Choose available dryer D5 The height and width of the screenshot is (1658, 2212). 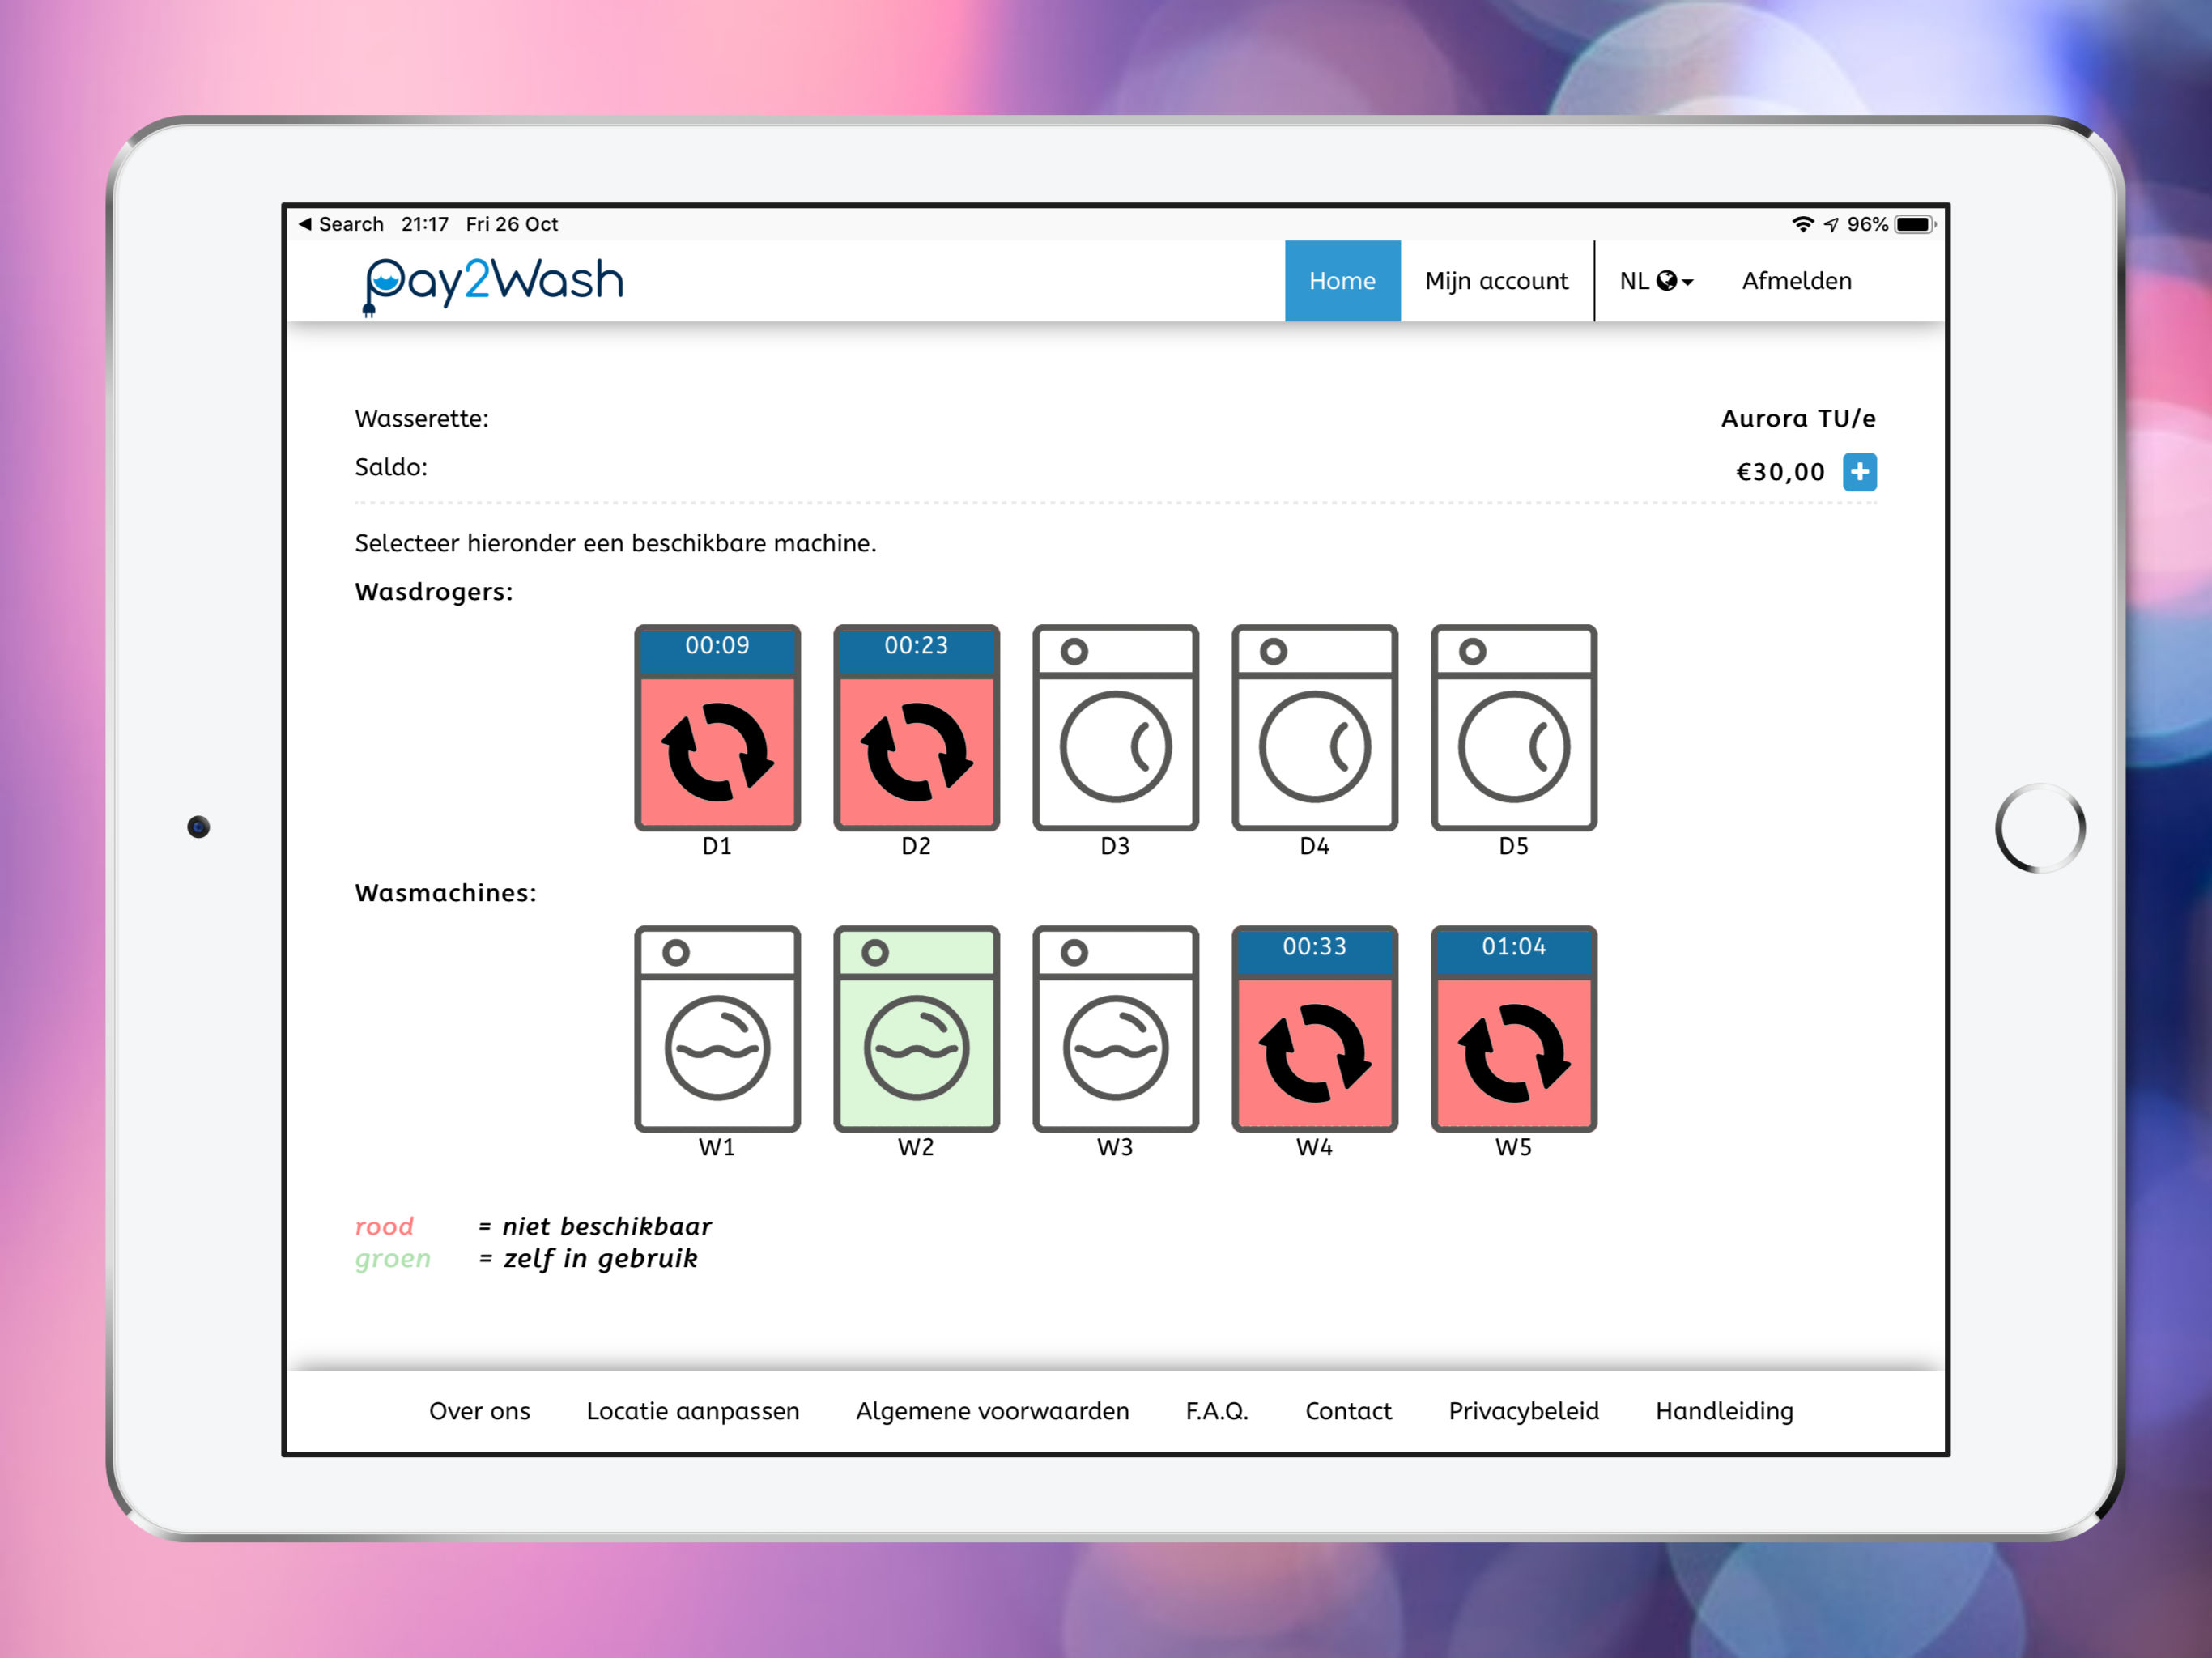[x=1513, y=727]
